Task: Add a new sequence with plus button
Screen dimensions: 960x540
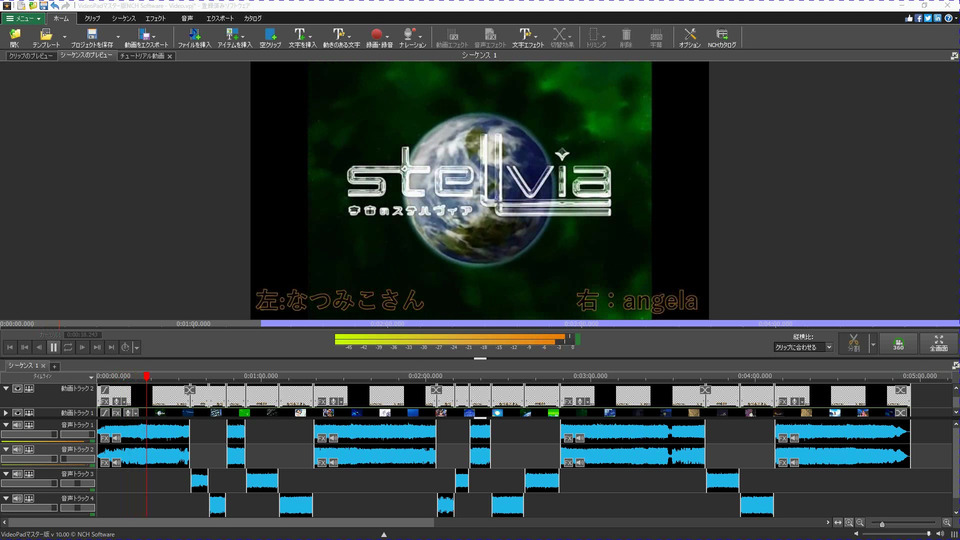Action: pos(54,366)
